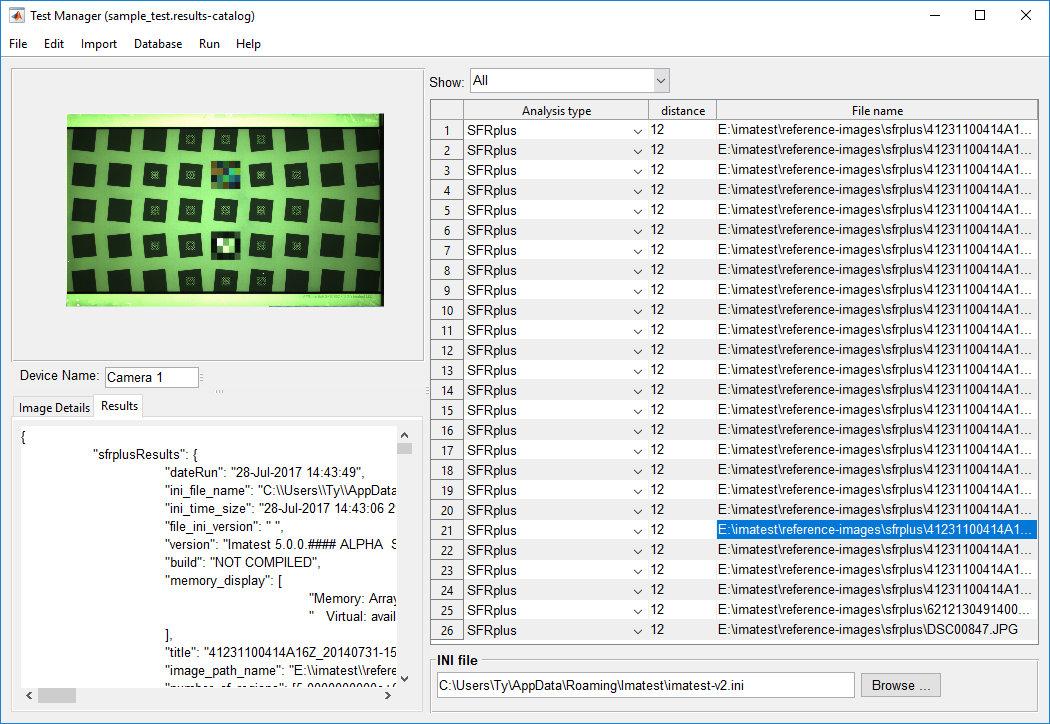Image resolution: width=1050 pixels, height=724 pixels.
Task: Select row header number 1
Action: [447, 131]
